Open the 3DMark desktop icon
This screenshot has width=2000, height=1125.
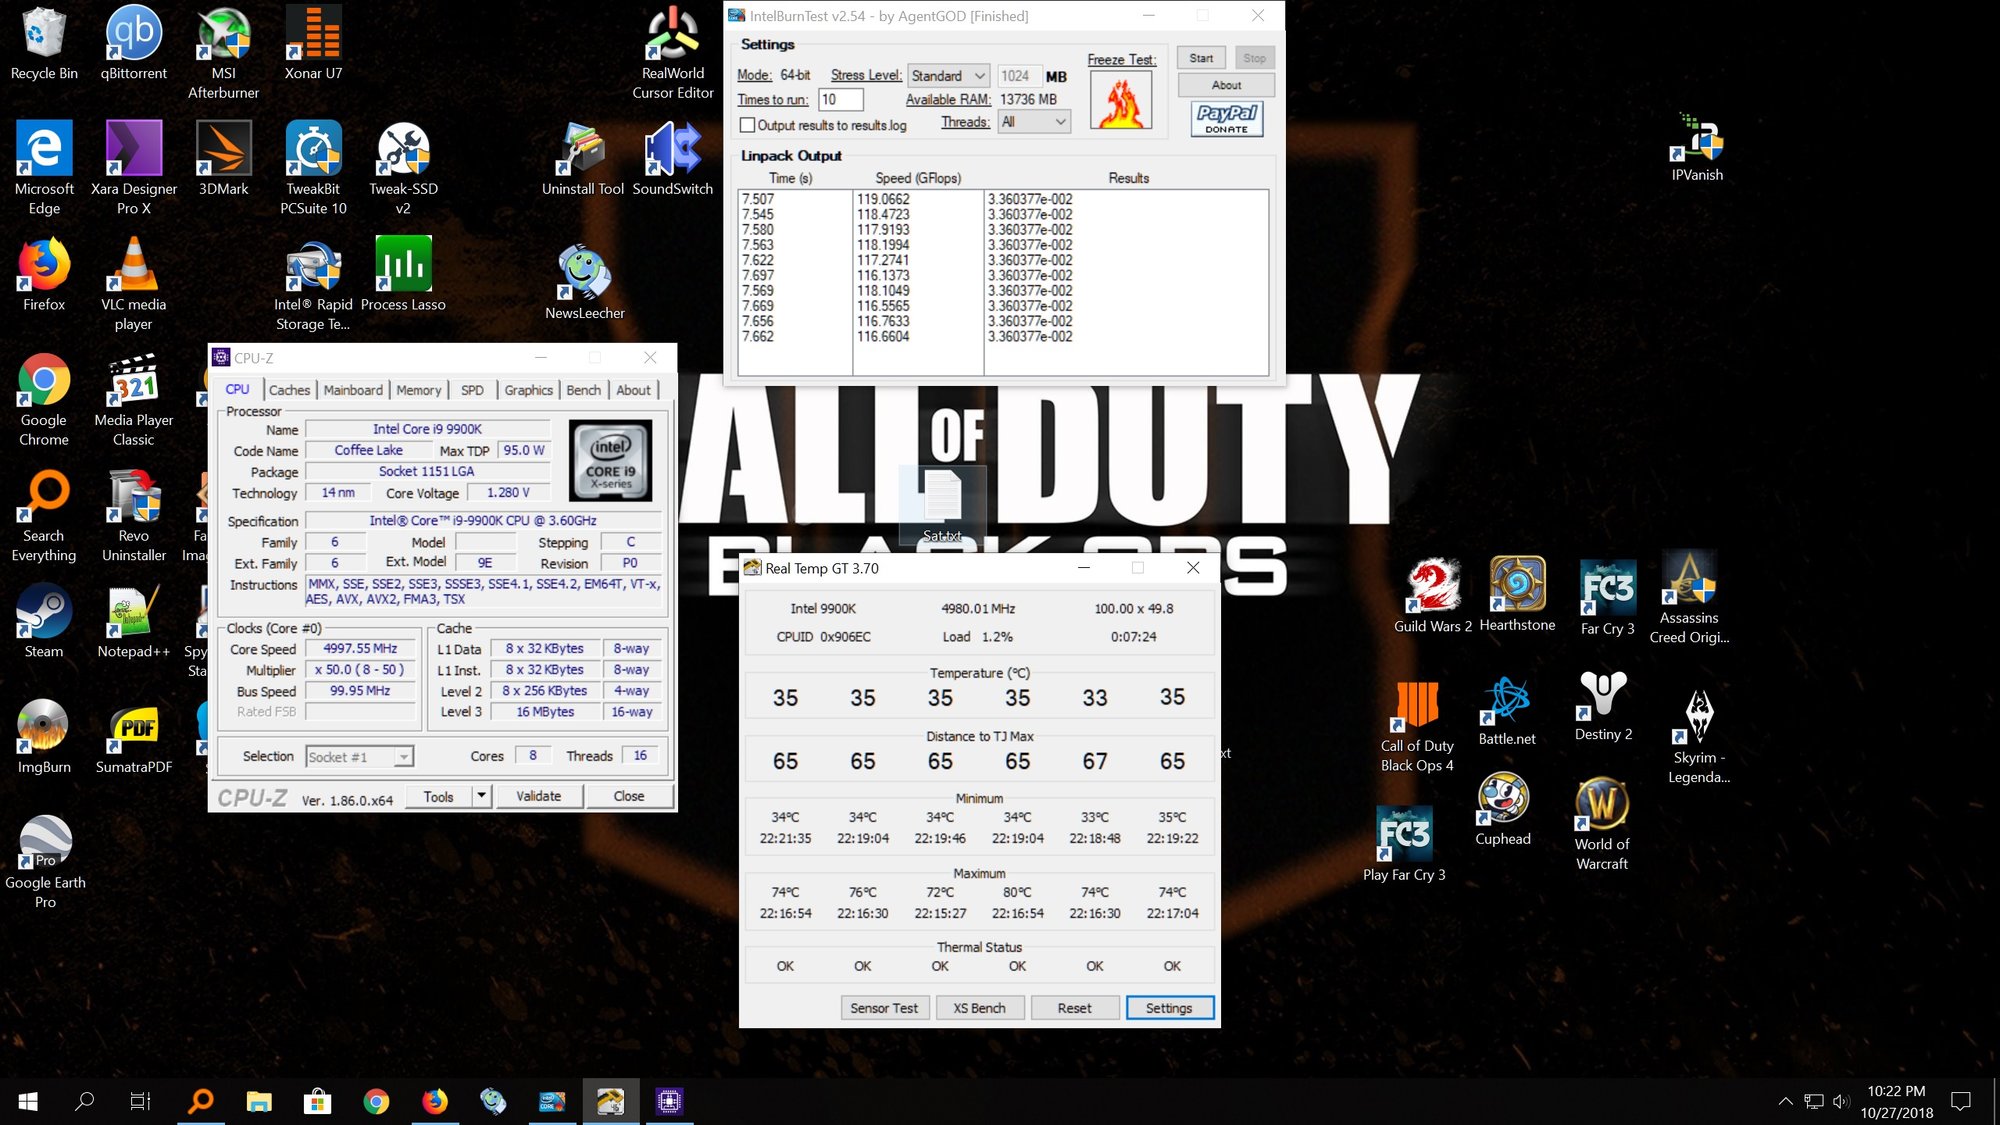(223, 150)
